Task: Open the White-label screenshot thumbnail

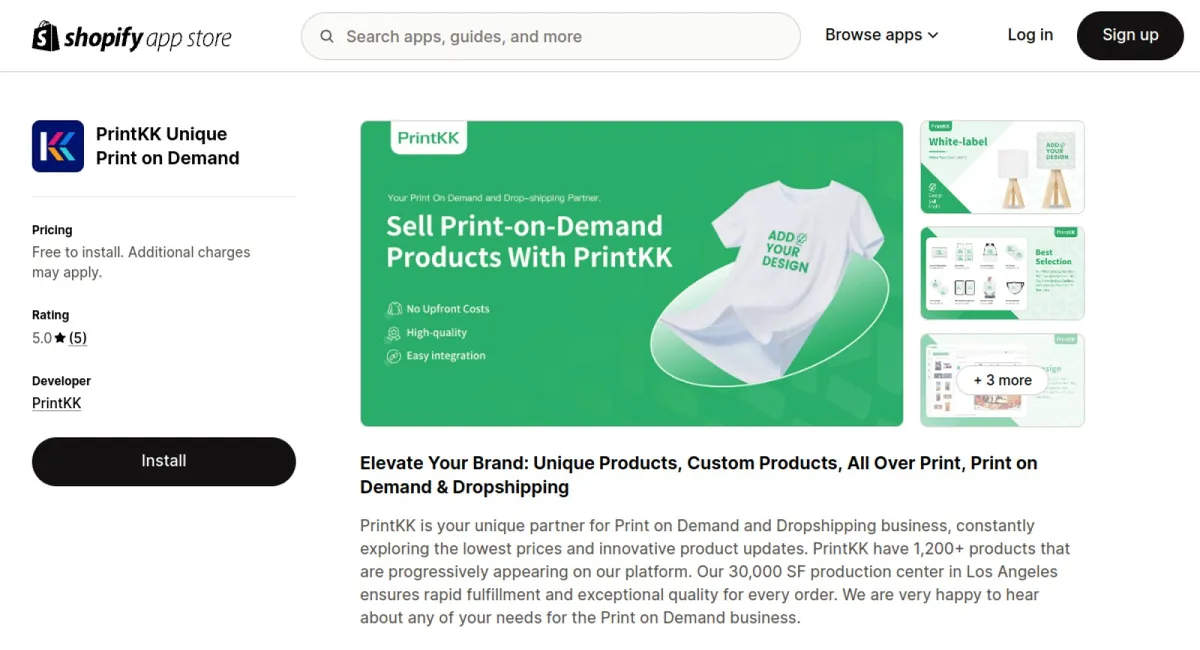Action: (x=1002, y=167)
